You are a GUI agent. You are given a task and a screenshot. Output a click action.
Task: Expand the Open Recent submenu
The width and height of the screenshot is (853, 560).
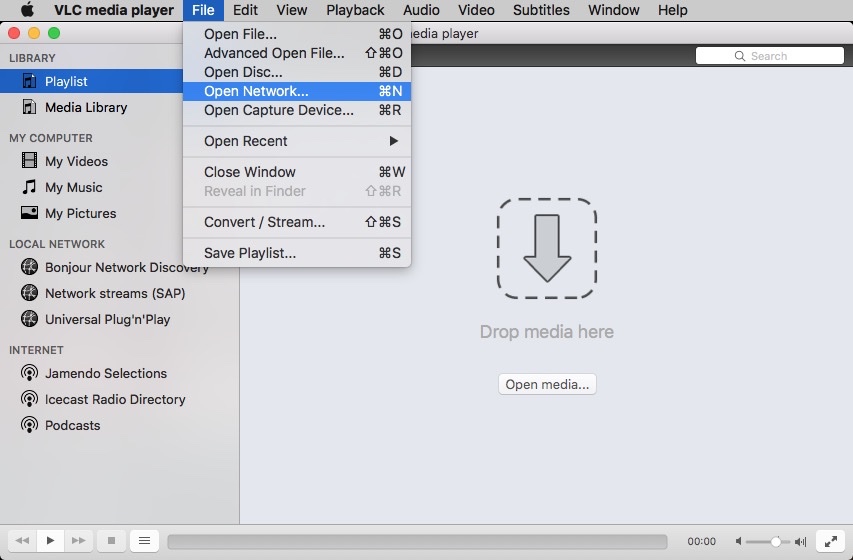tap(296, 141)
